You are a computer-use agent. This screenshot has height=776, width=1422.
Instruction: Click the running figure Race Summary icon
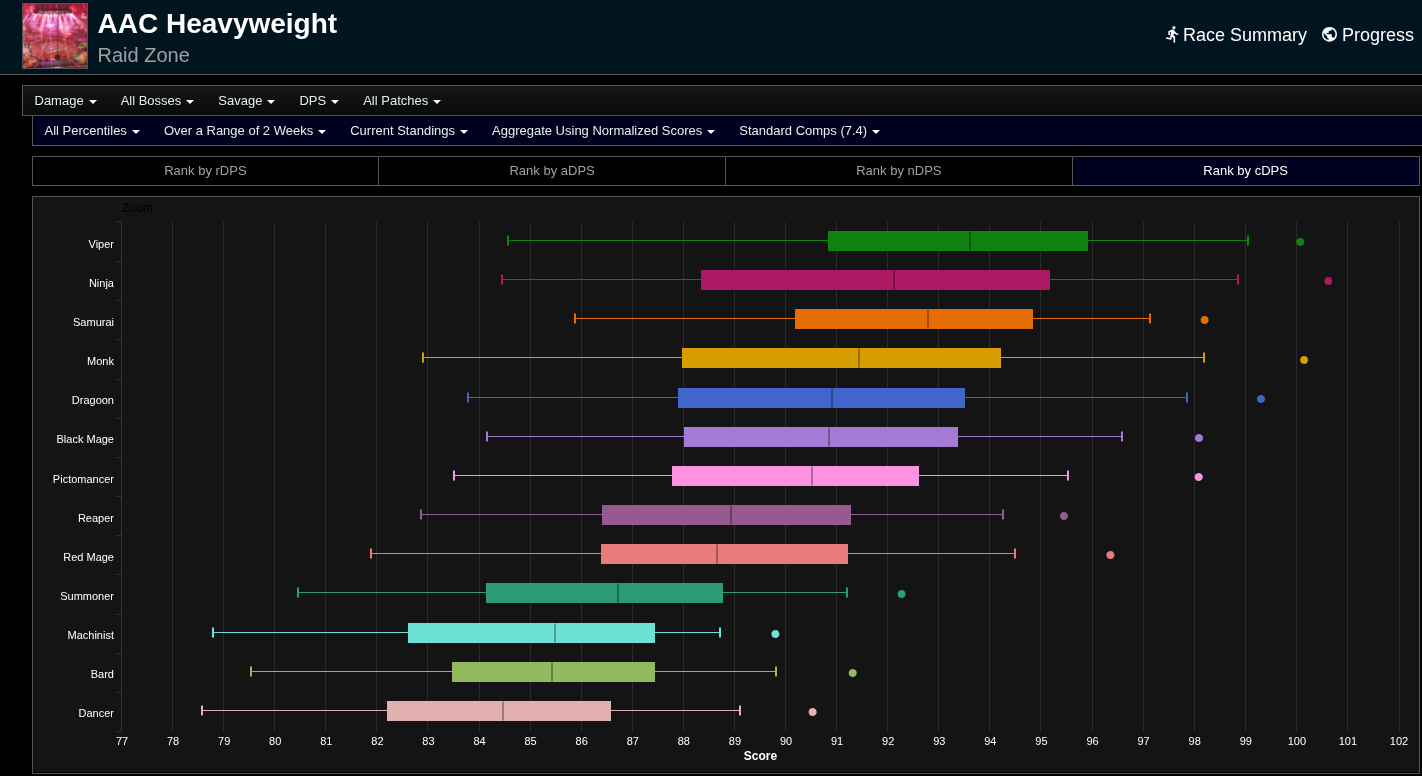[x=1172, y=35]
